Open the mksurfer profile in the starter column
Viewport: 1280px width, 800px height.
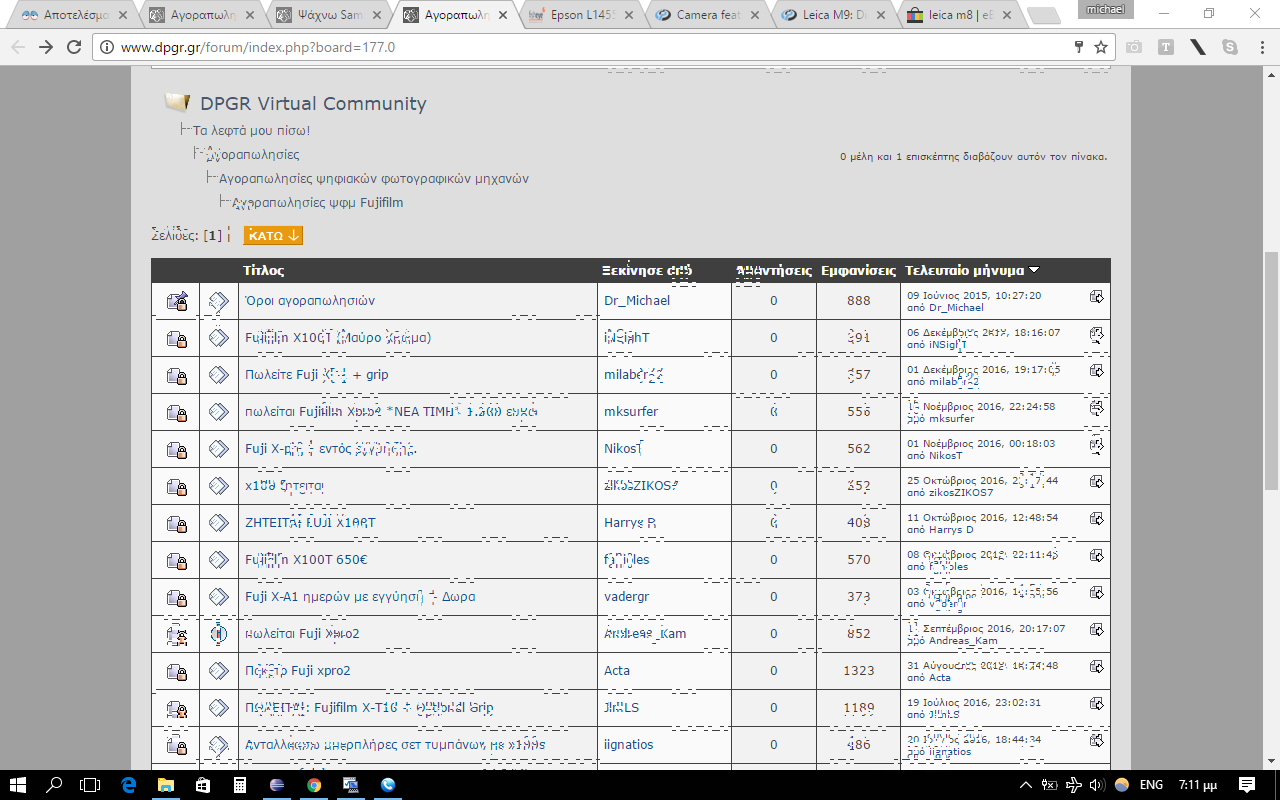pyautogui.click(x=631, y=412)
